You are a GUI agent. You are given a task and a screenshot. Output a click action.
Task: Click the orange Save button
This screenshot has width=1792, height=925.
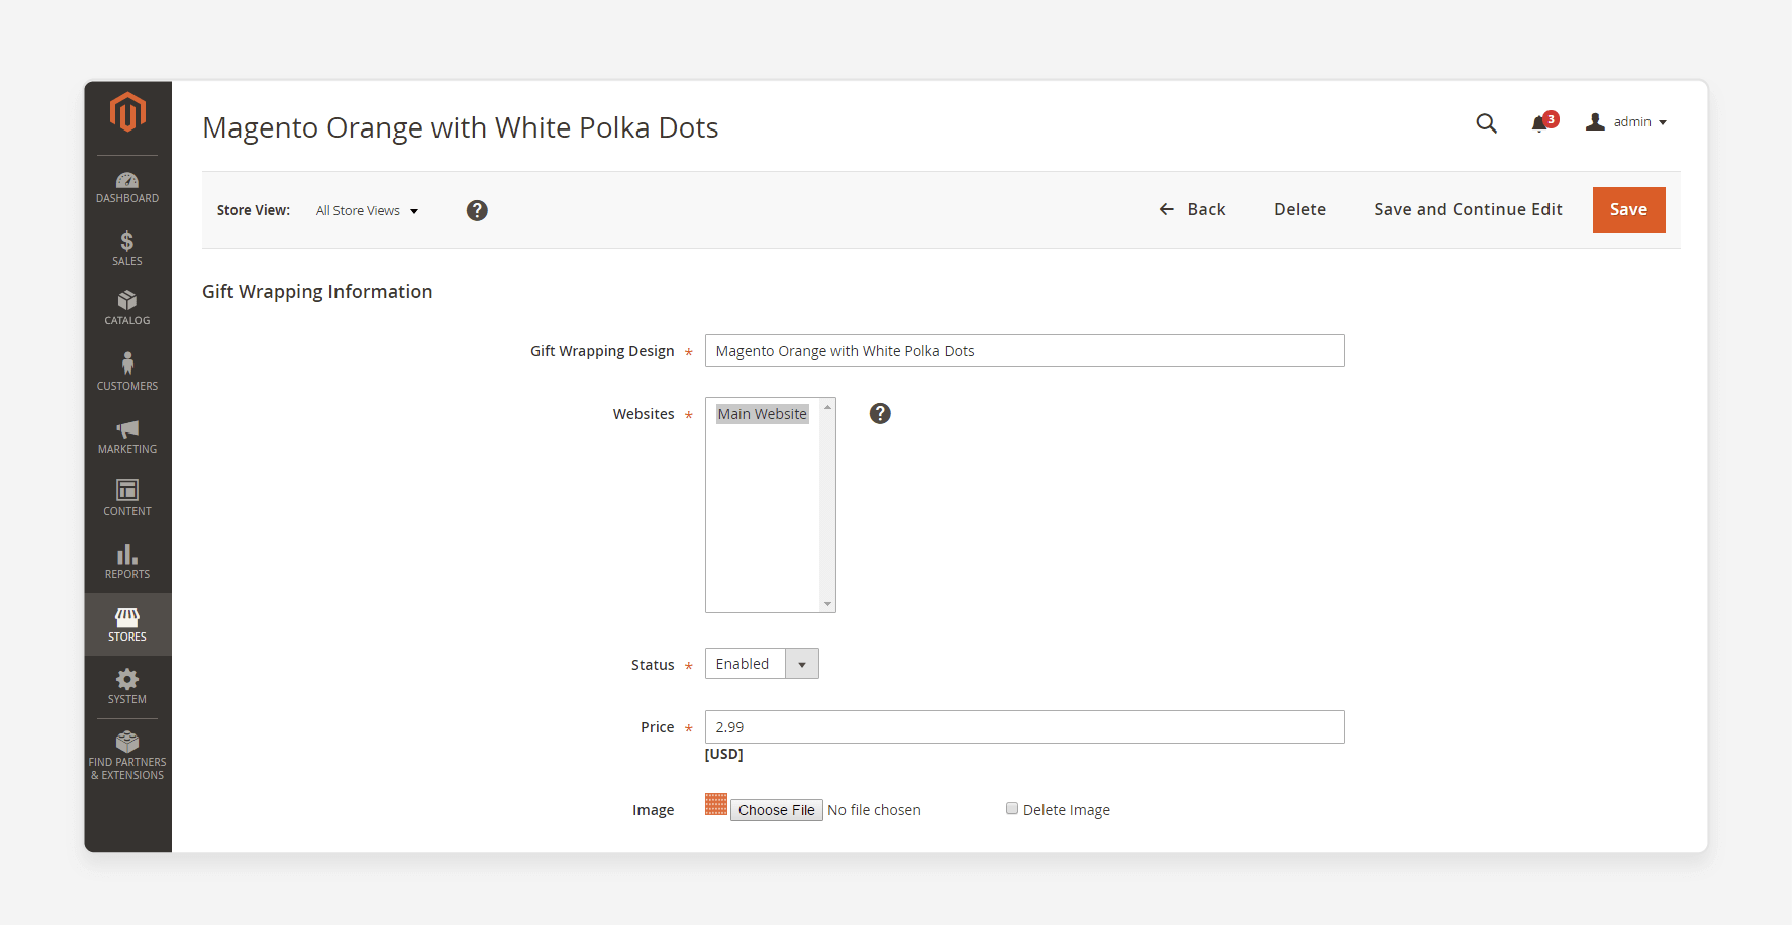coord(1629,210)
